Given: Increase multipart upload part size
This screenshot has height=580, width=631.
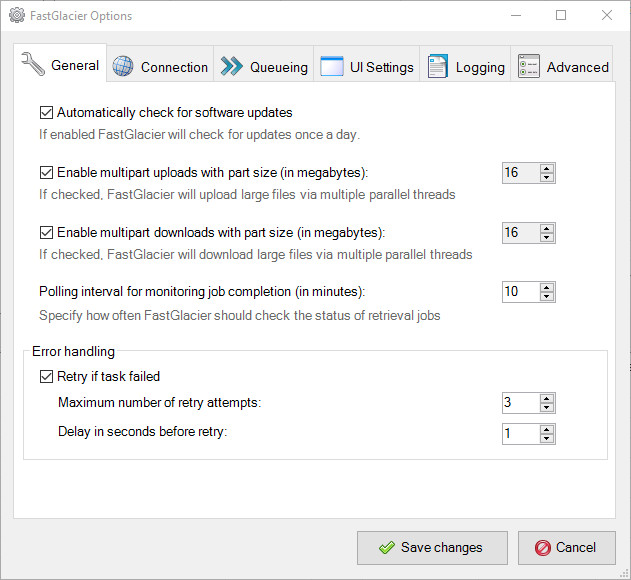Looking at the screenshot, I should (546, 168).
